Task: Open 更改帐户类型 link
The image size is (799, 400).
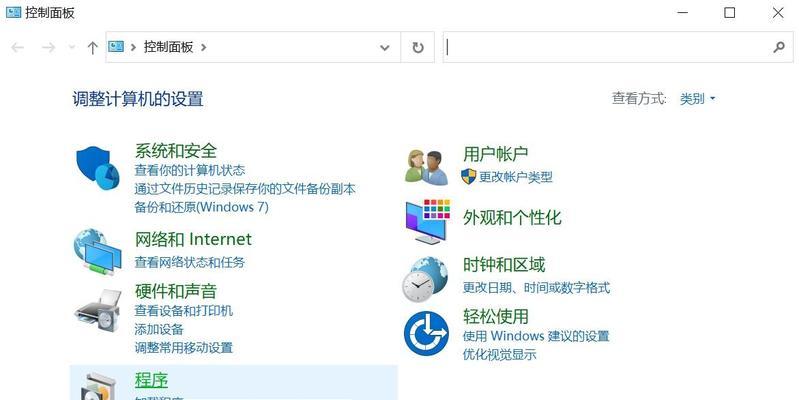Action: tap(516, 177)
